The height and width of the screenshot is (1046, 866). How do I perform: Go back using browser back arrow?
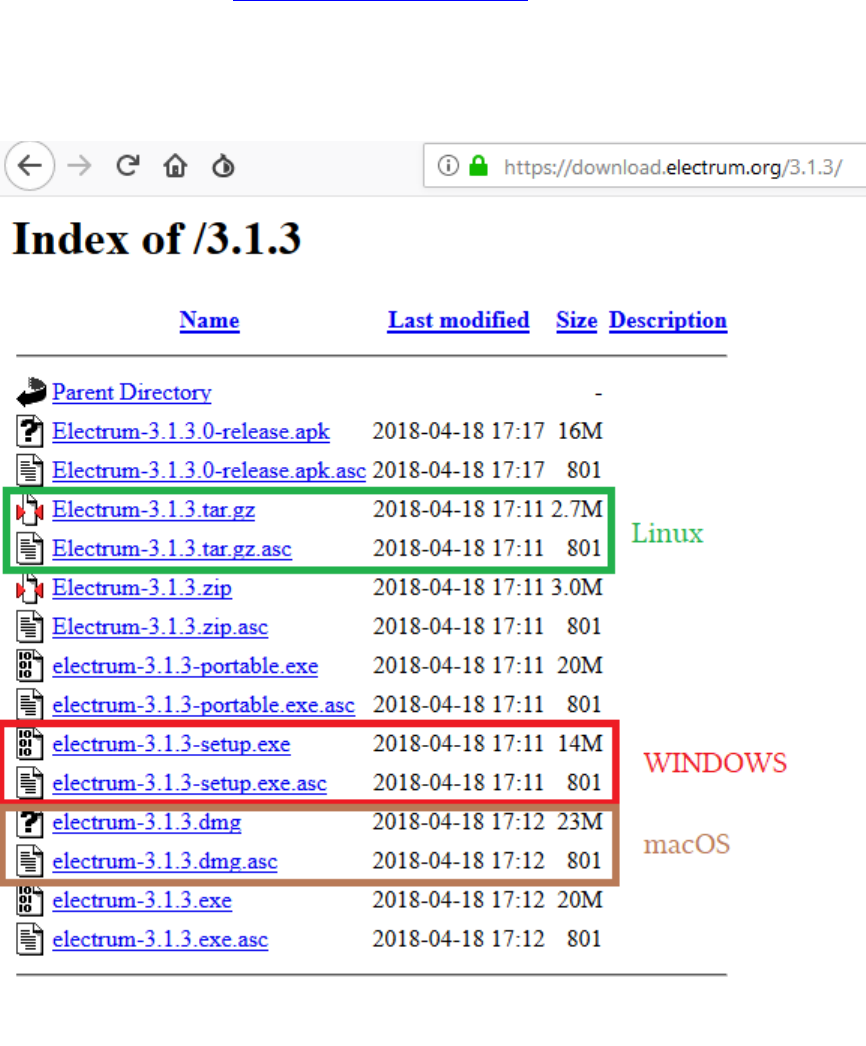(30, 165)
